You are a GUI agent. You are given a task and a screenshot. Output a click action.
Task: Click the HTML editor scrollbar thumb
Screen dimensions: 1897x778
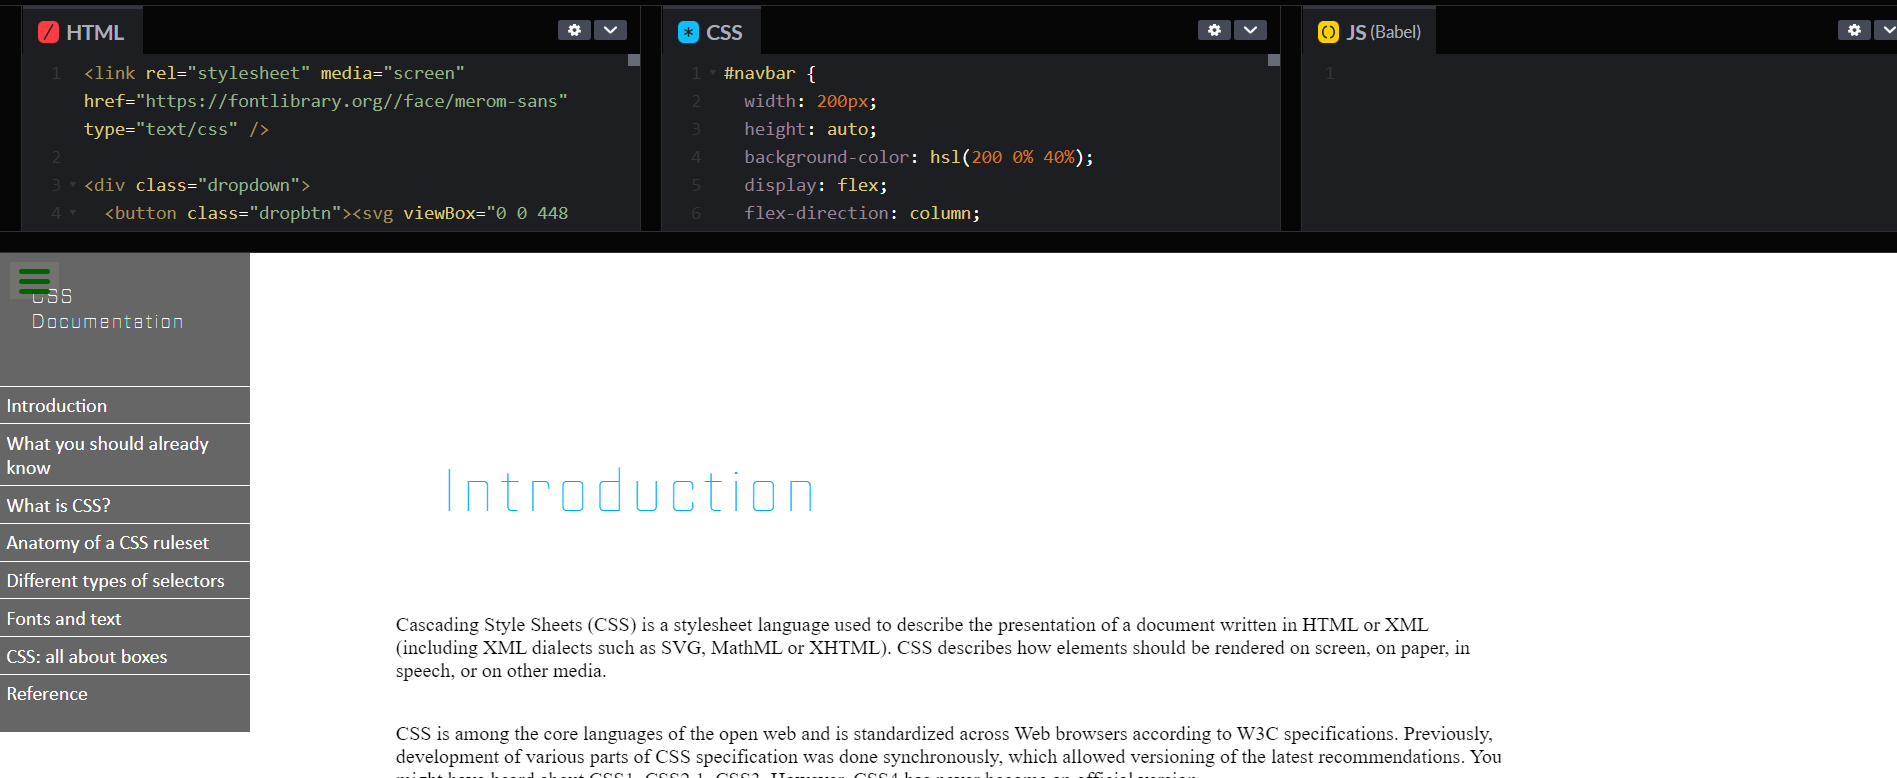(x=634, y=60)
